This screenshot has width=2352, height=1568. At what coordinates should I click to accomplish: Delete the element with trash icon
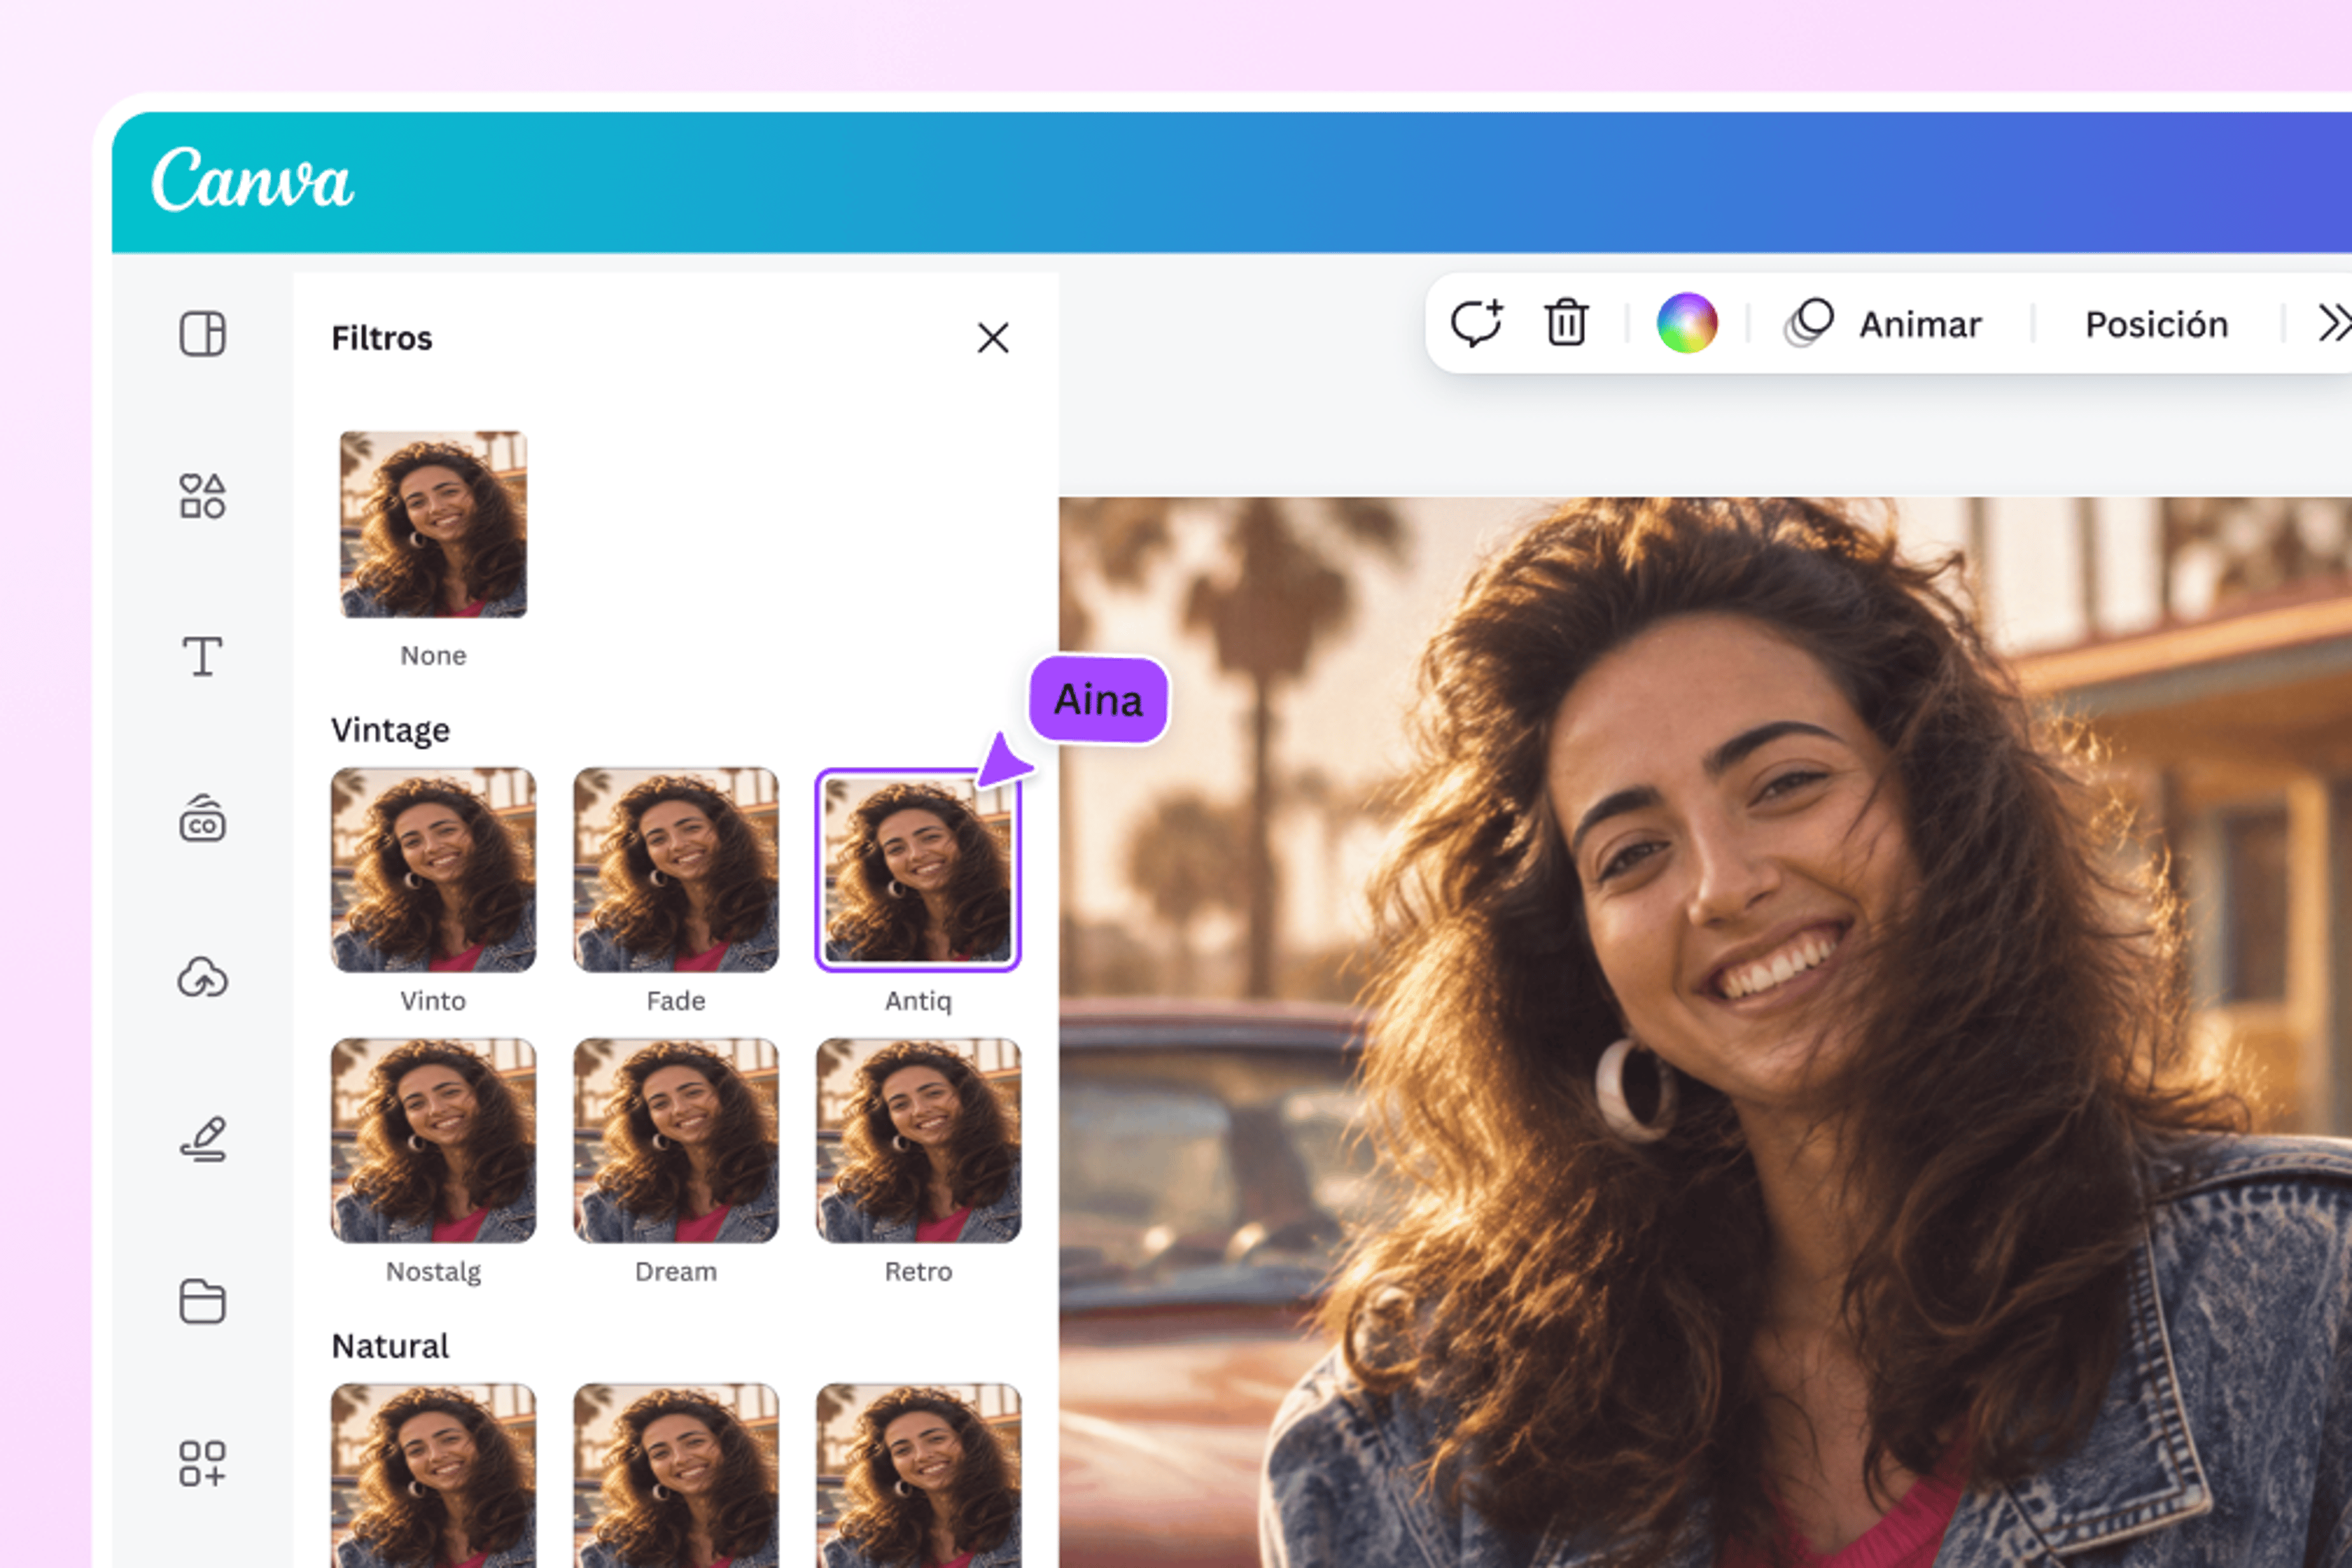point(1566,323)
